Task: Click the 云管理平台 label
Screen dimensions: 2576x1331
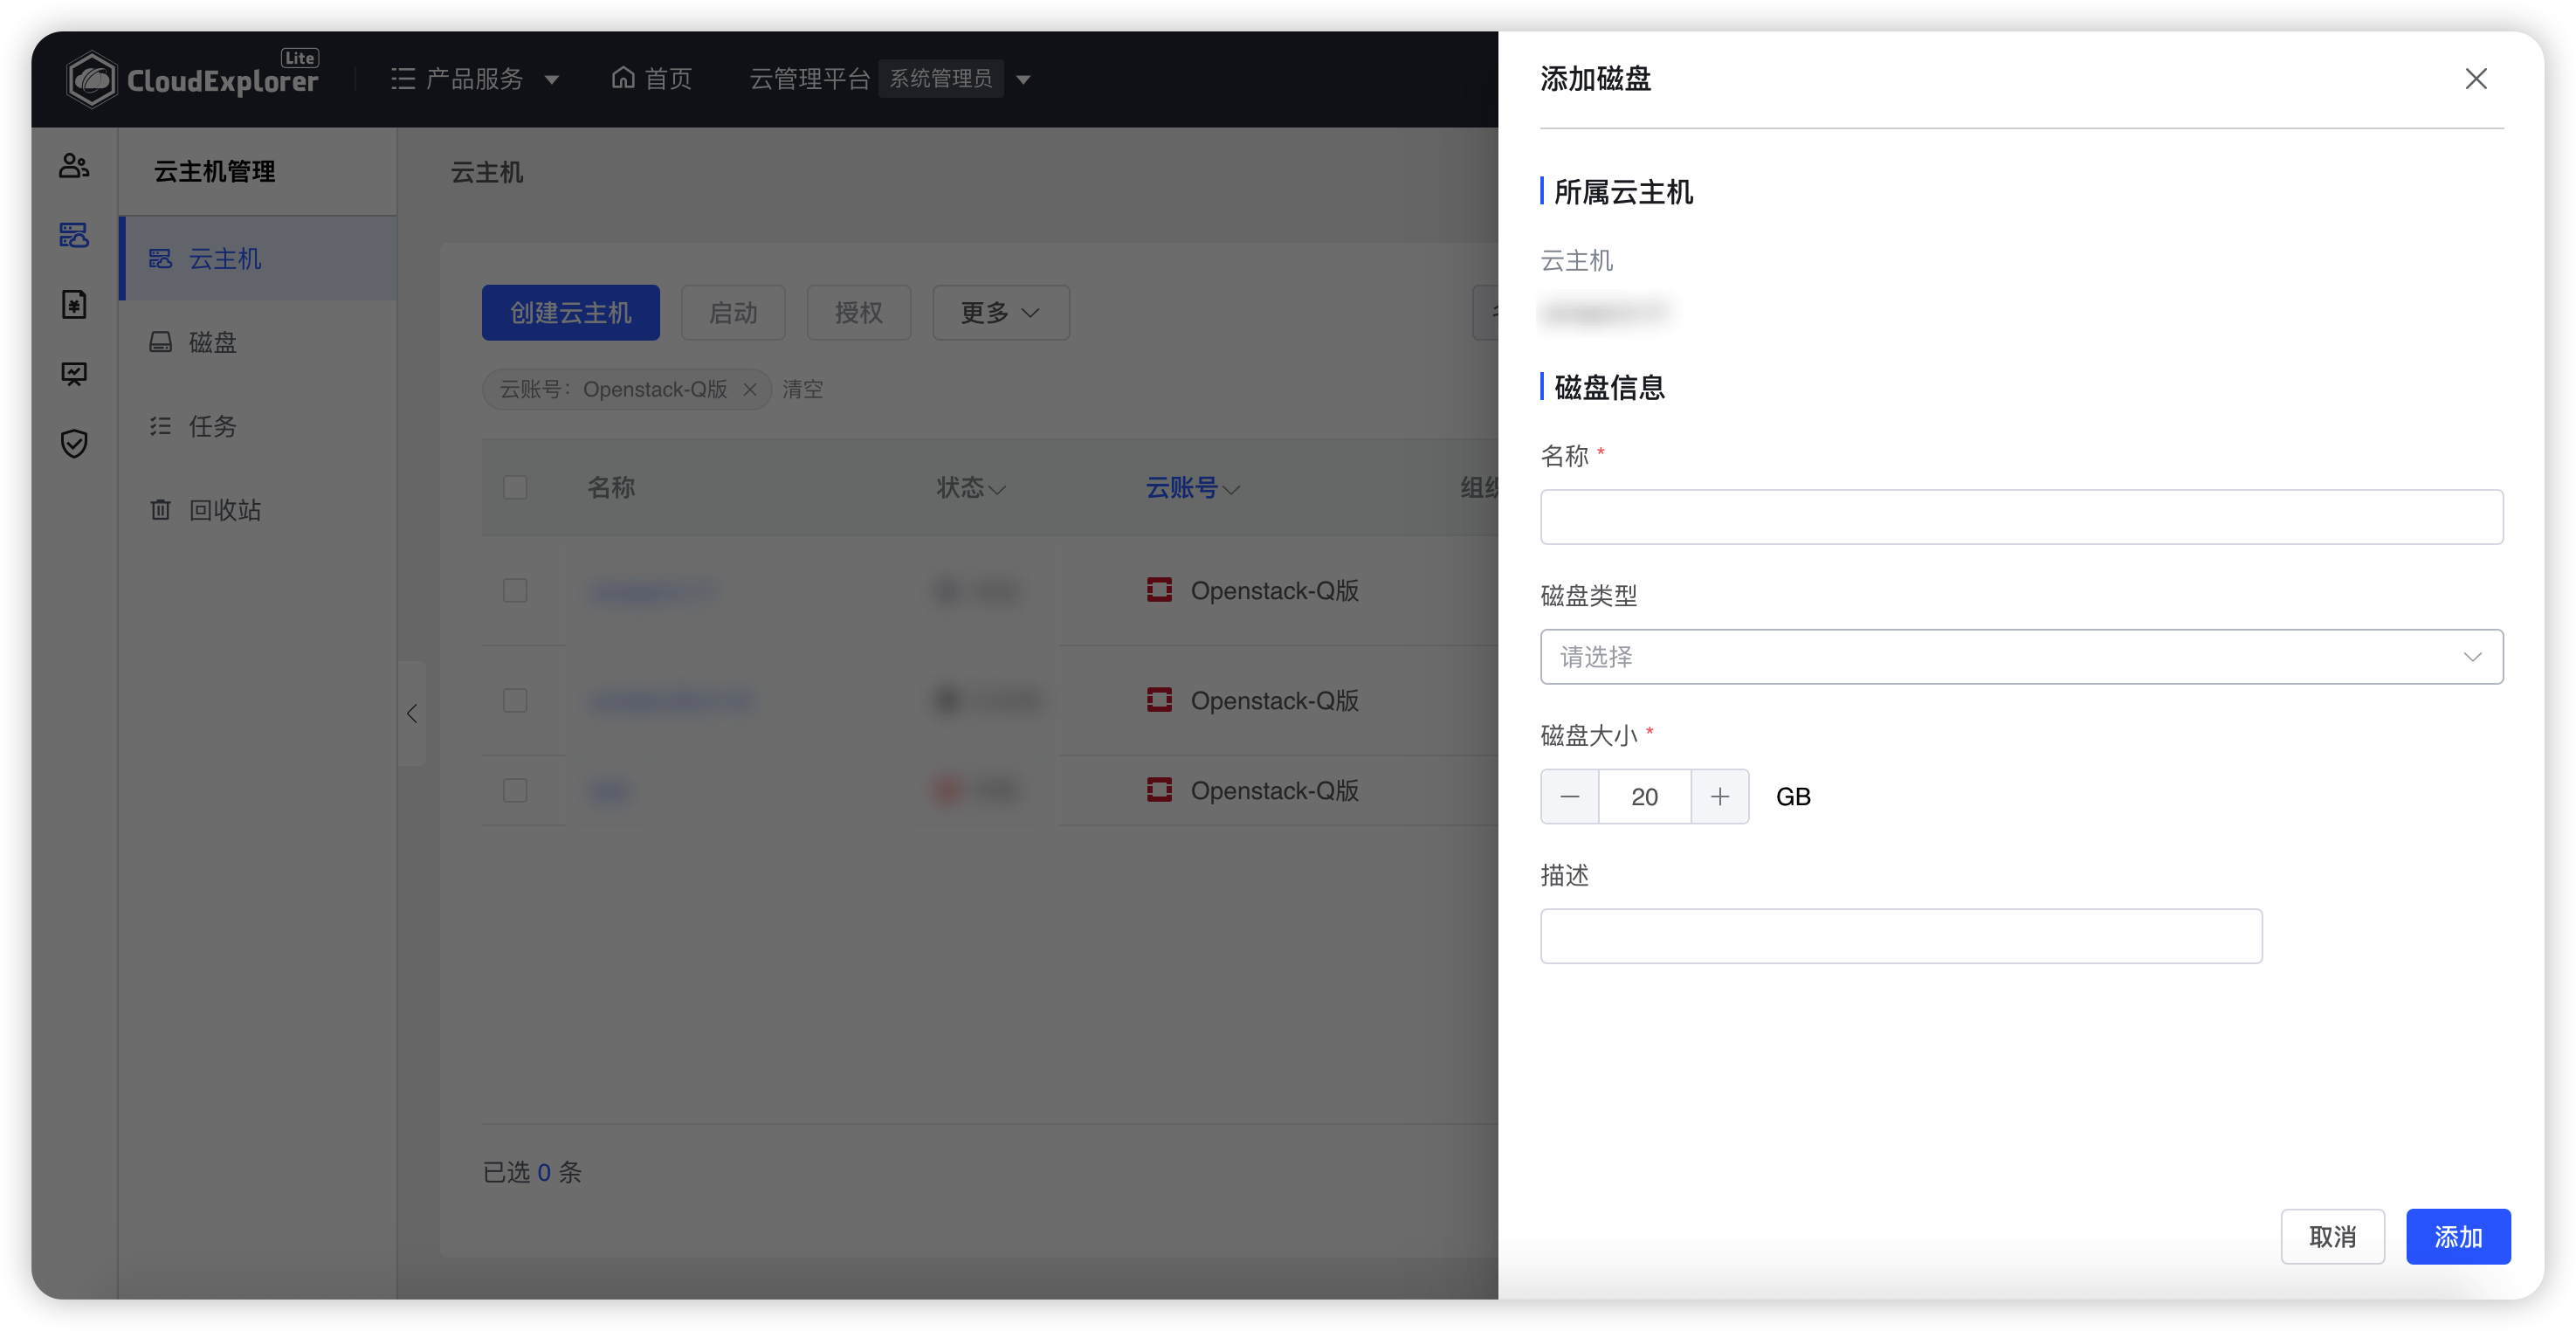Action: pos(809,79)
